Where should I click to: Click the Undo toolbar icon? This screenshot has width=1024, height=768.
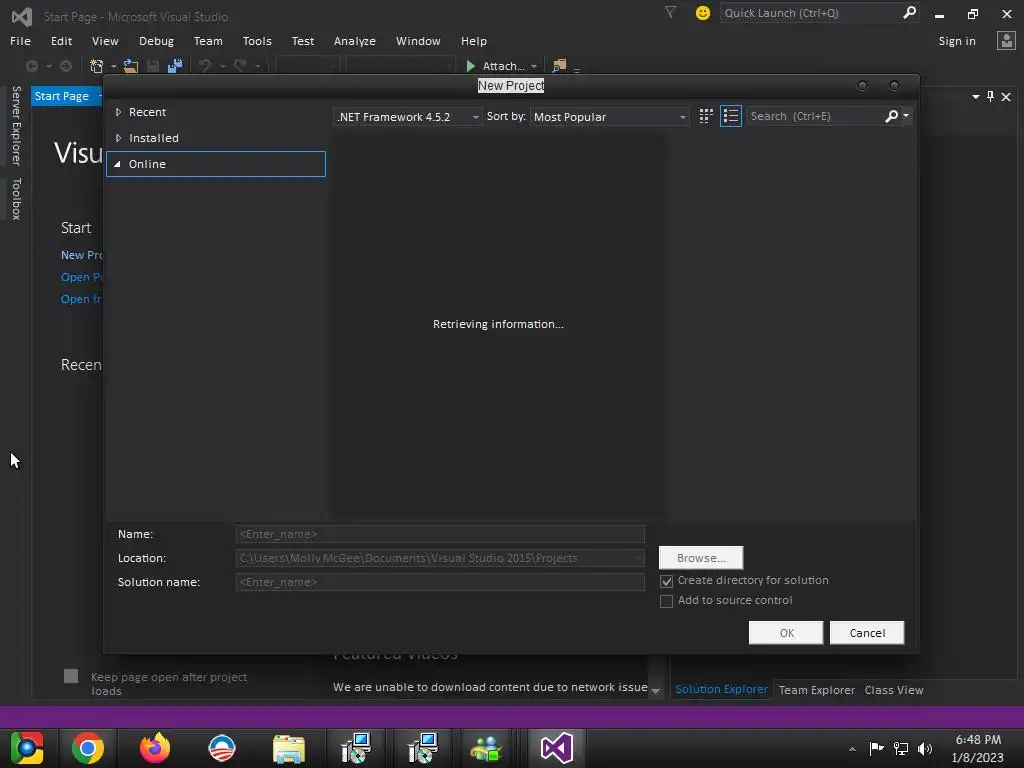205,66
